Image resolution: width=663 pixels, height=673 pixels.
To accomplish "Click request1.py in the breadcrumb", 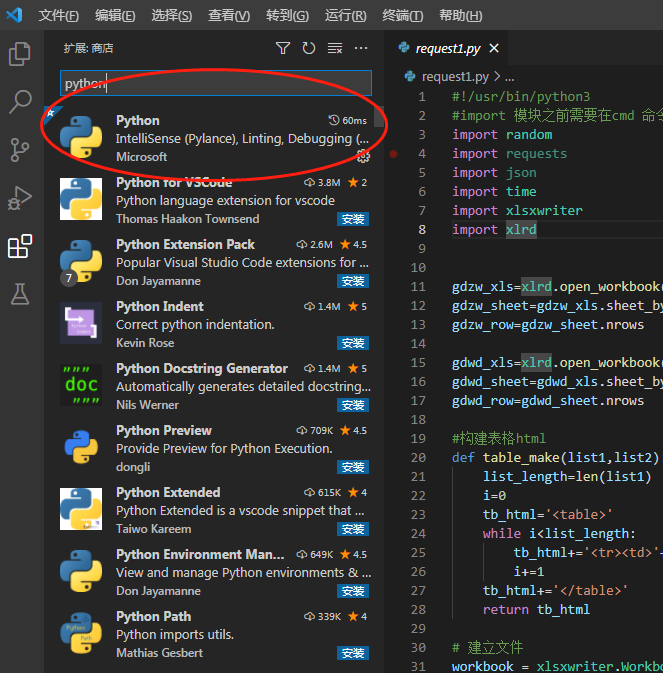I will click(x=455, y=77).
